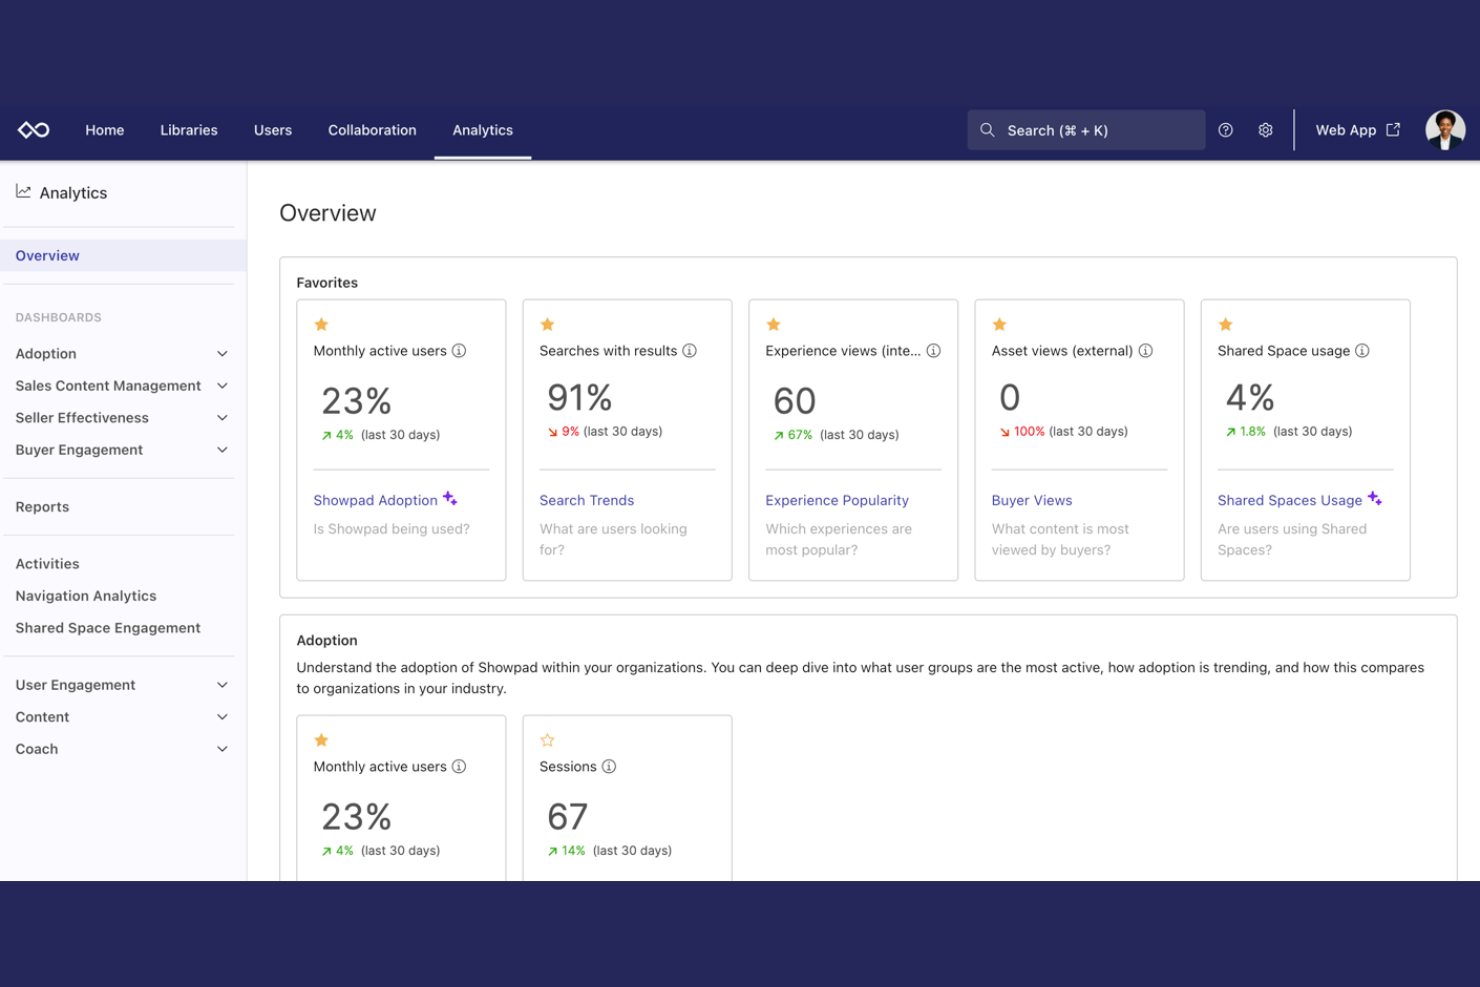
Task: Unfavorite the Shared Space usage star
Action: coord(1225,324)
